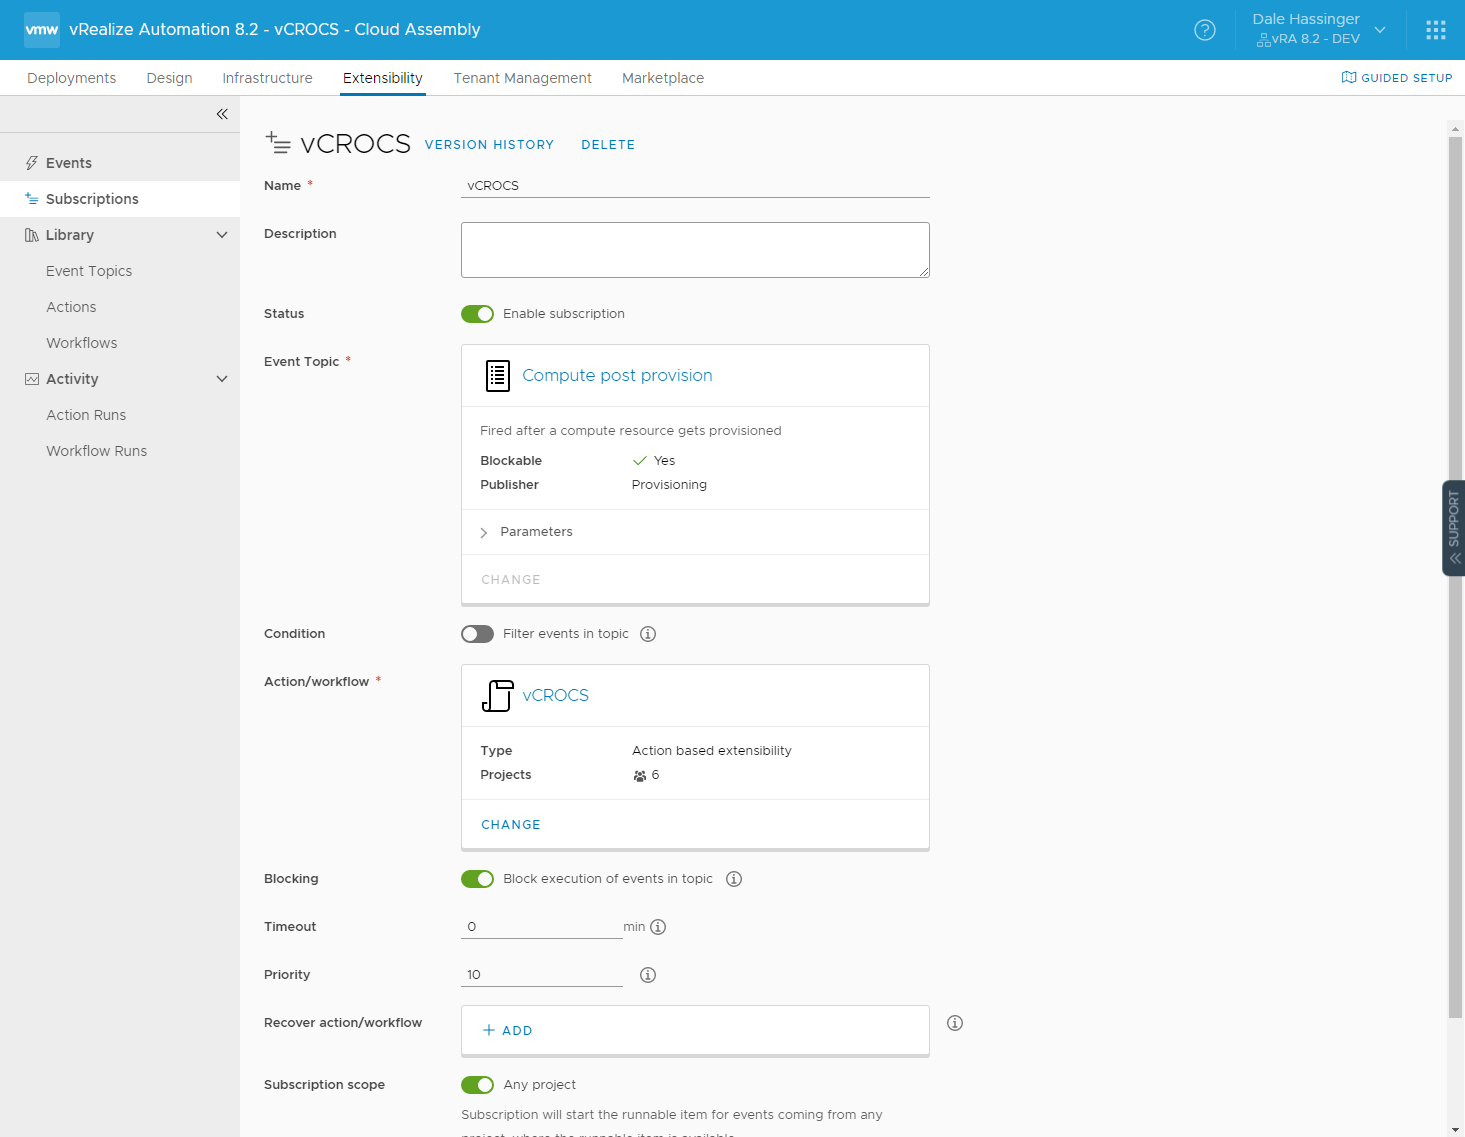Click the VERSION HISTORY link

pos(489,145)
